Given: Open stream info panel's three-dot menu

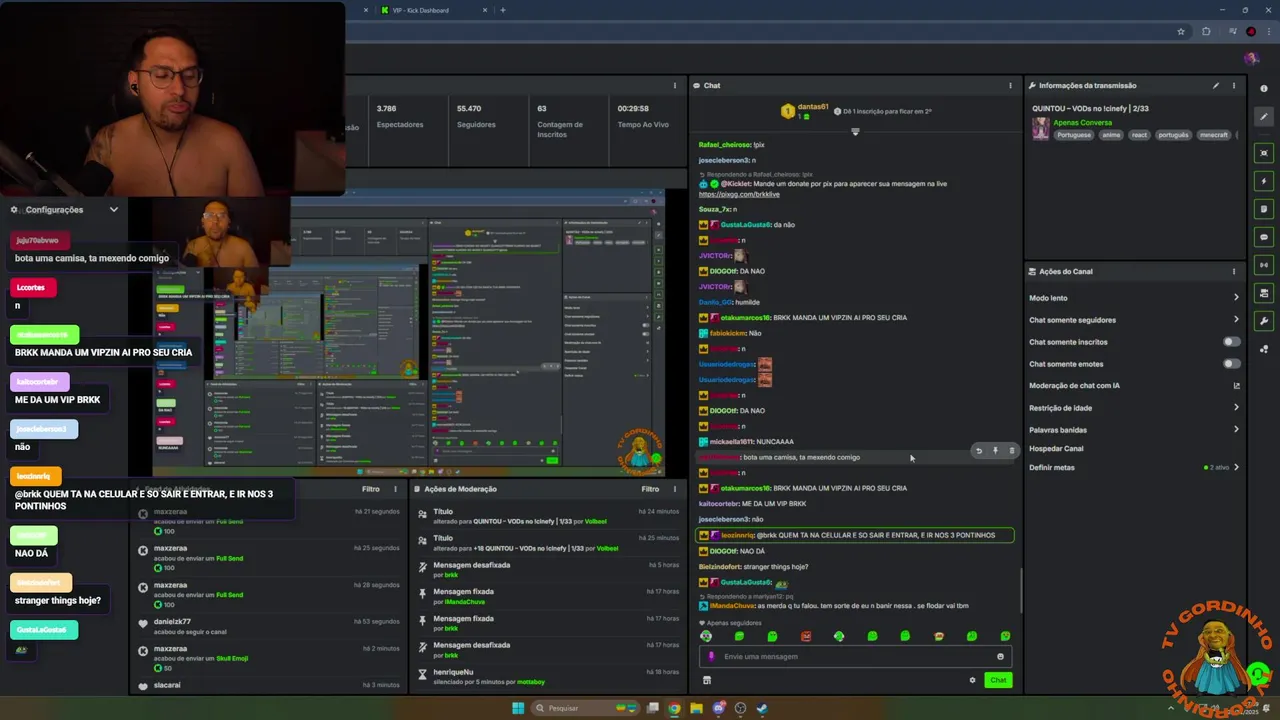Looking at the screenshot, I should point(1234,86).
